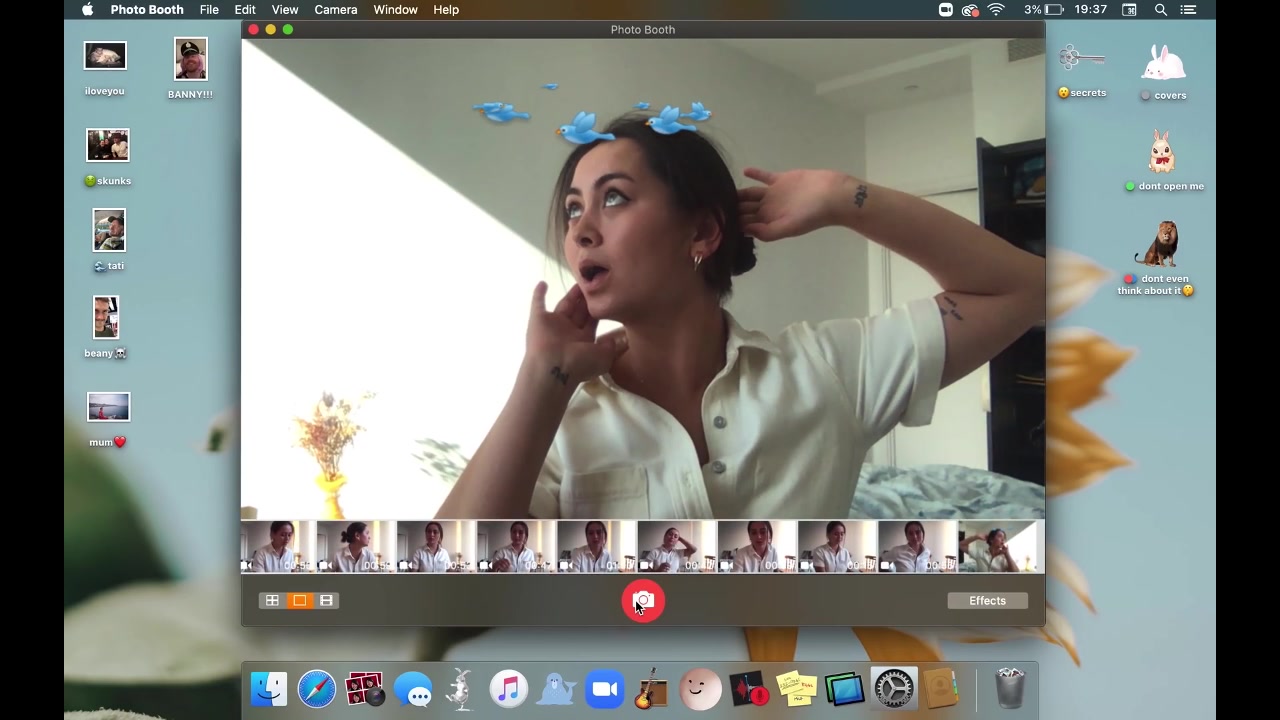Open Spotlight search in menu bar
Viewport: 1280px width, 720px height.
pyautogui.click(x=1161, y=10)
